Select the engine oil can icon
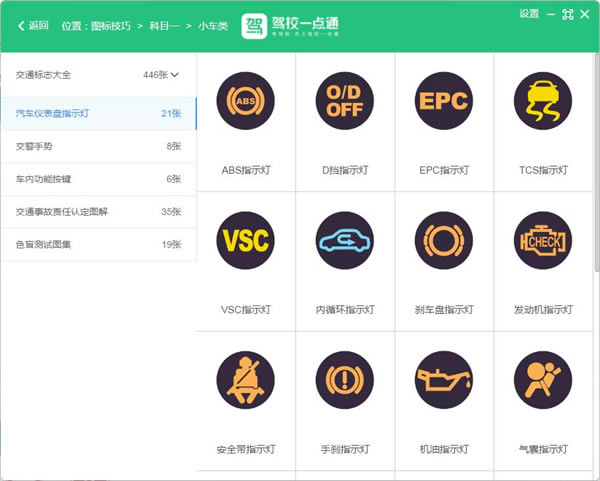This screenshot has width=600, height=481. click(x=444, y=381)
